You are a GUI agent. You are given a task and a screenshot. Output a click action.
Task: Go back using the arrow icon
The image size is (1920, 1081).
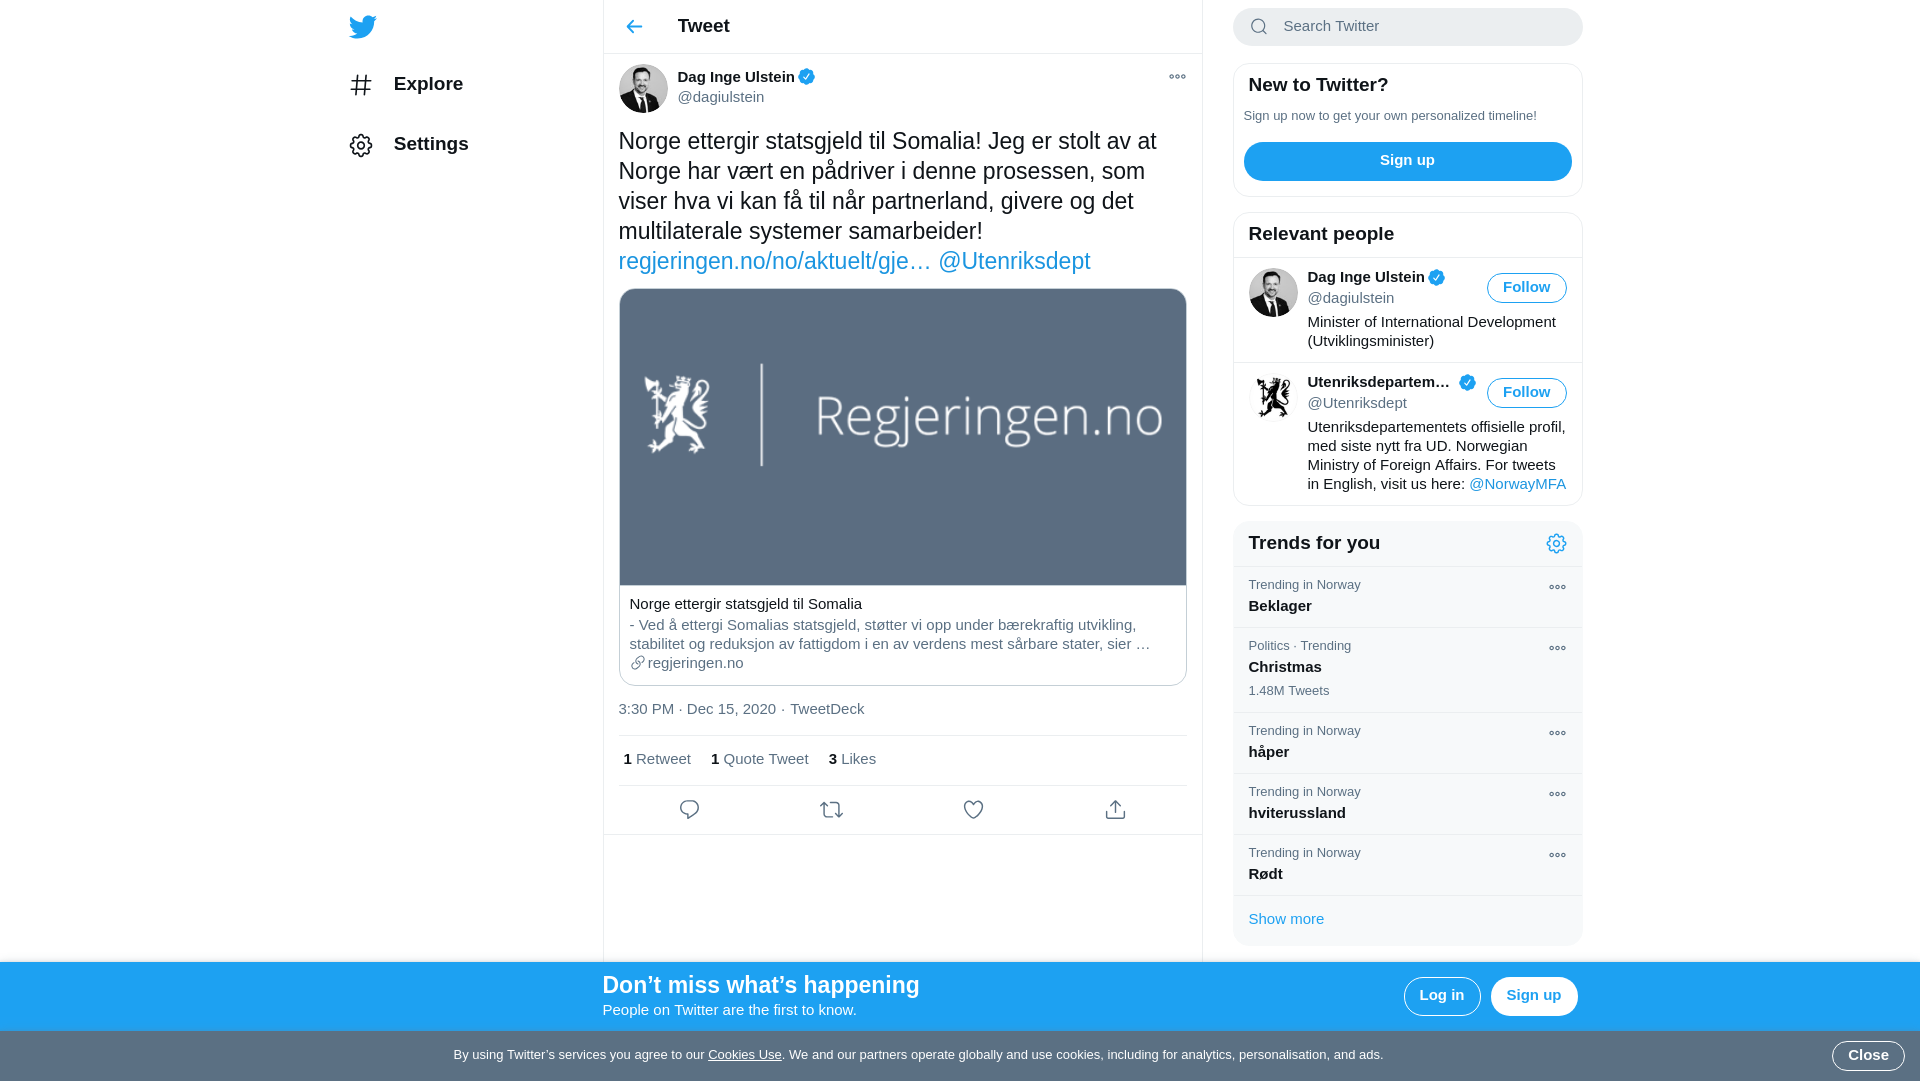tap(634, 27)
